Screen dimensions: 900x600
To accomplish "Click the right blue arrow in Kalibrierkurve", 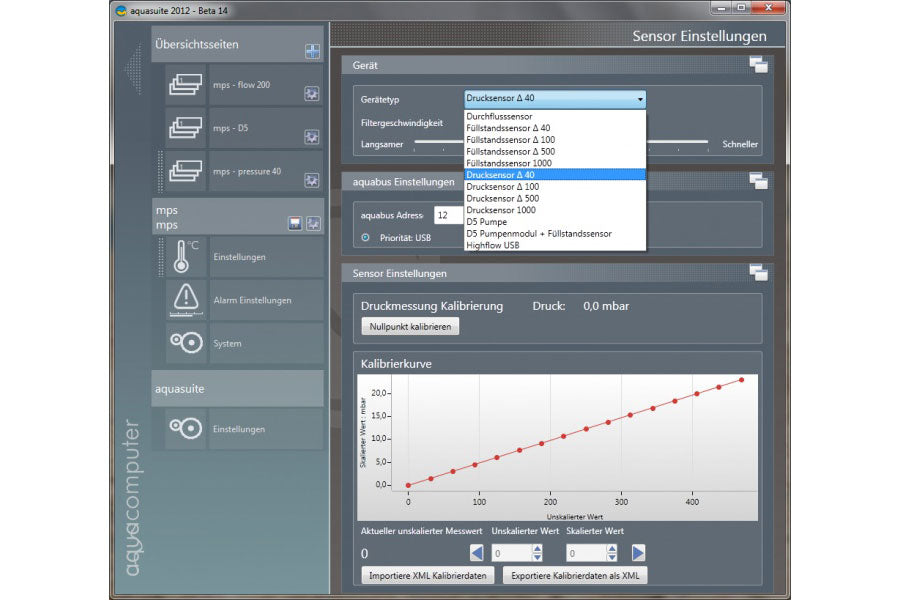I will click(x=638, y=553).
